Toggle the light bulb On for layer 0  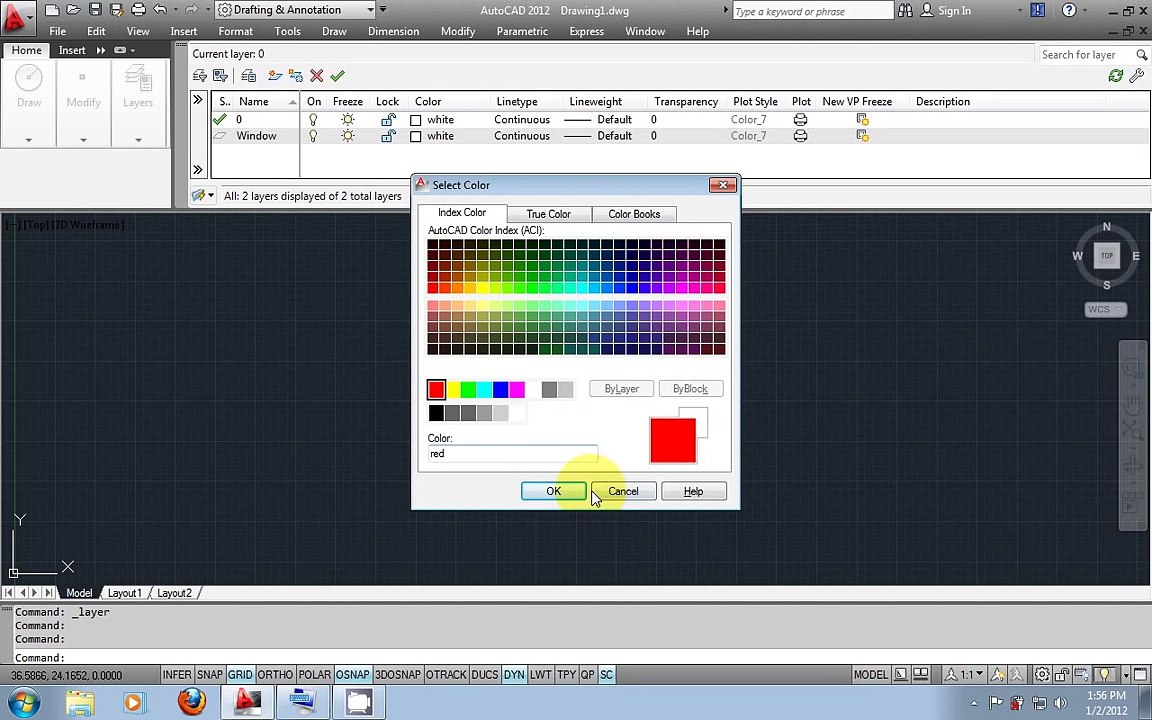click(313, 120)
